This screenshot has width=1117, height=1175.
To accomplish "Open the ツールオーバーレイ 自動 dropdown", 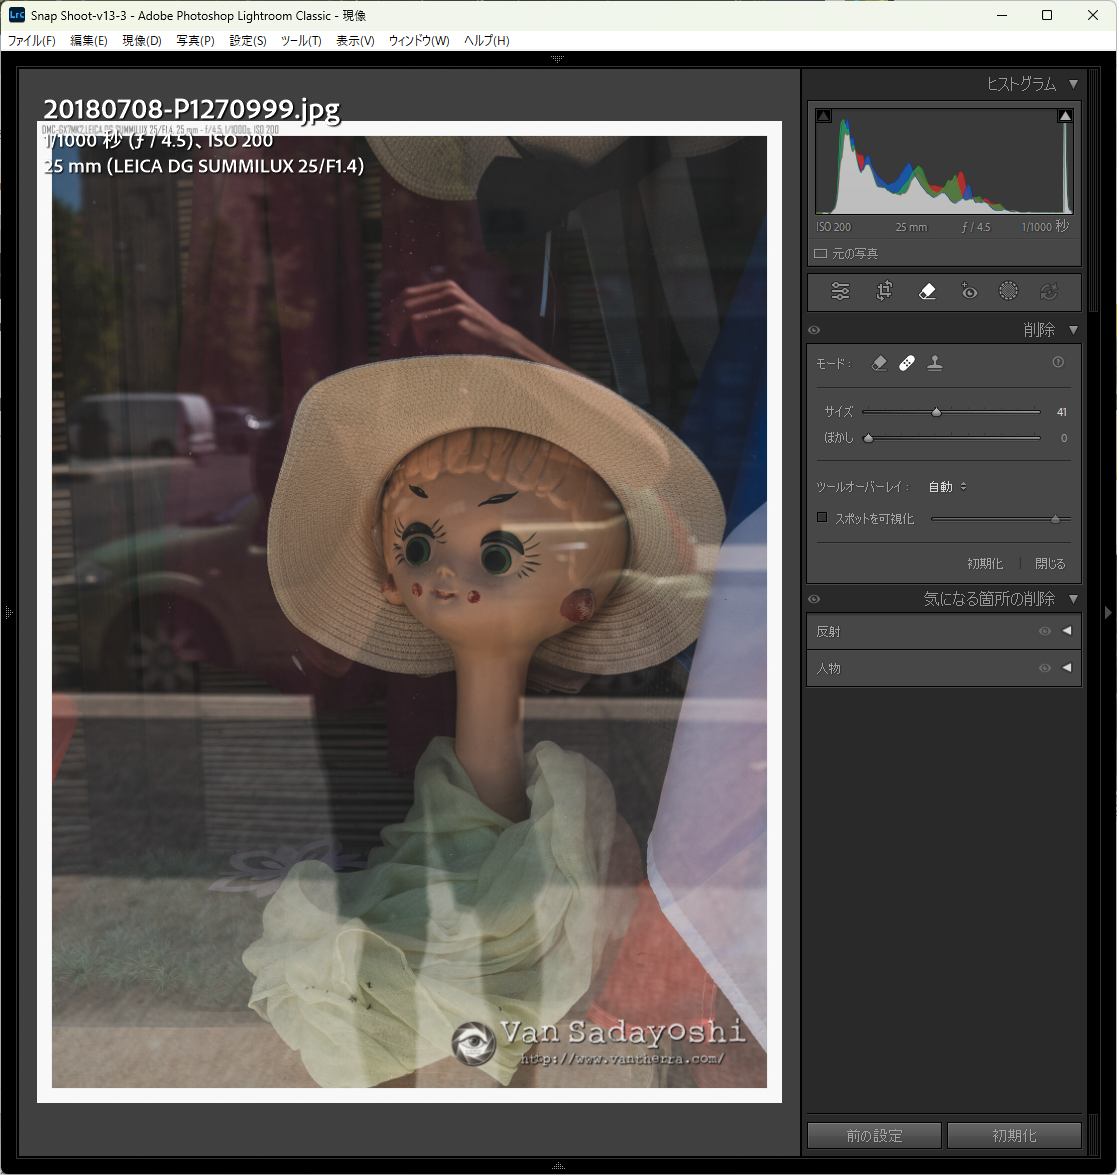I will coord(946,487).
